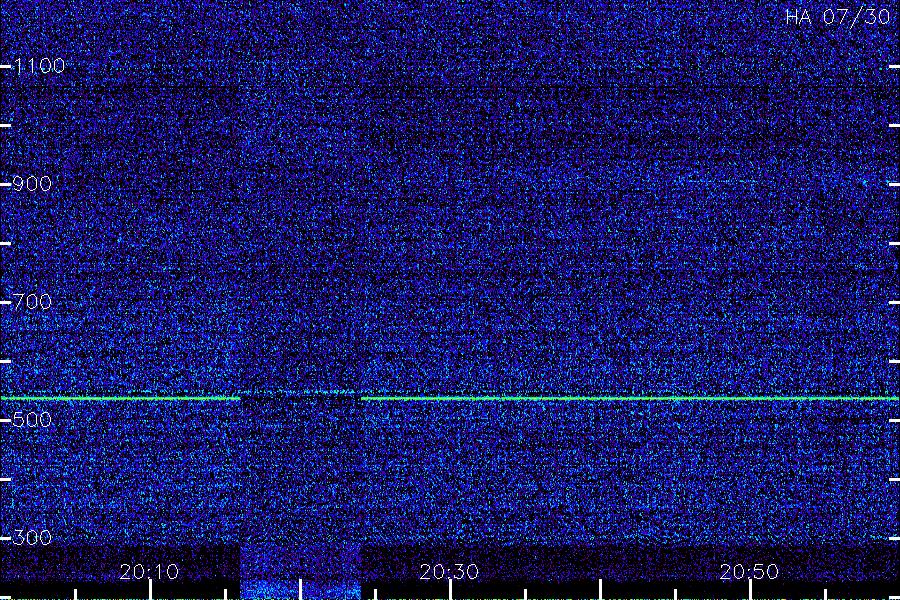Viewport: 900px width, 600px height.
Task: Click the 300 frequency axis label
Action: [32, 537]
